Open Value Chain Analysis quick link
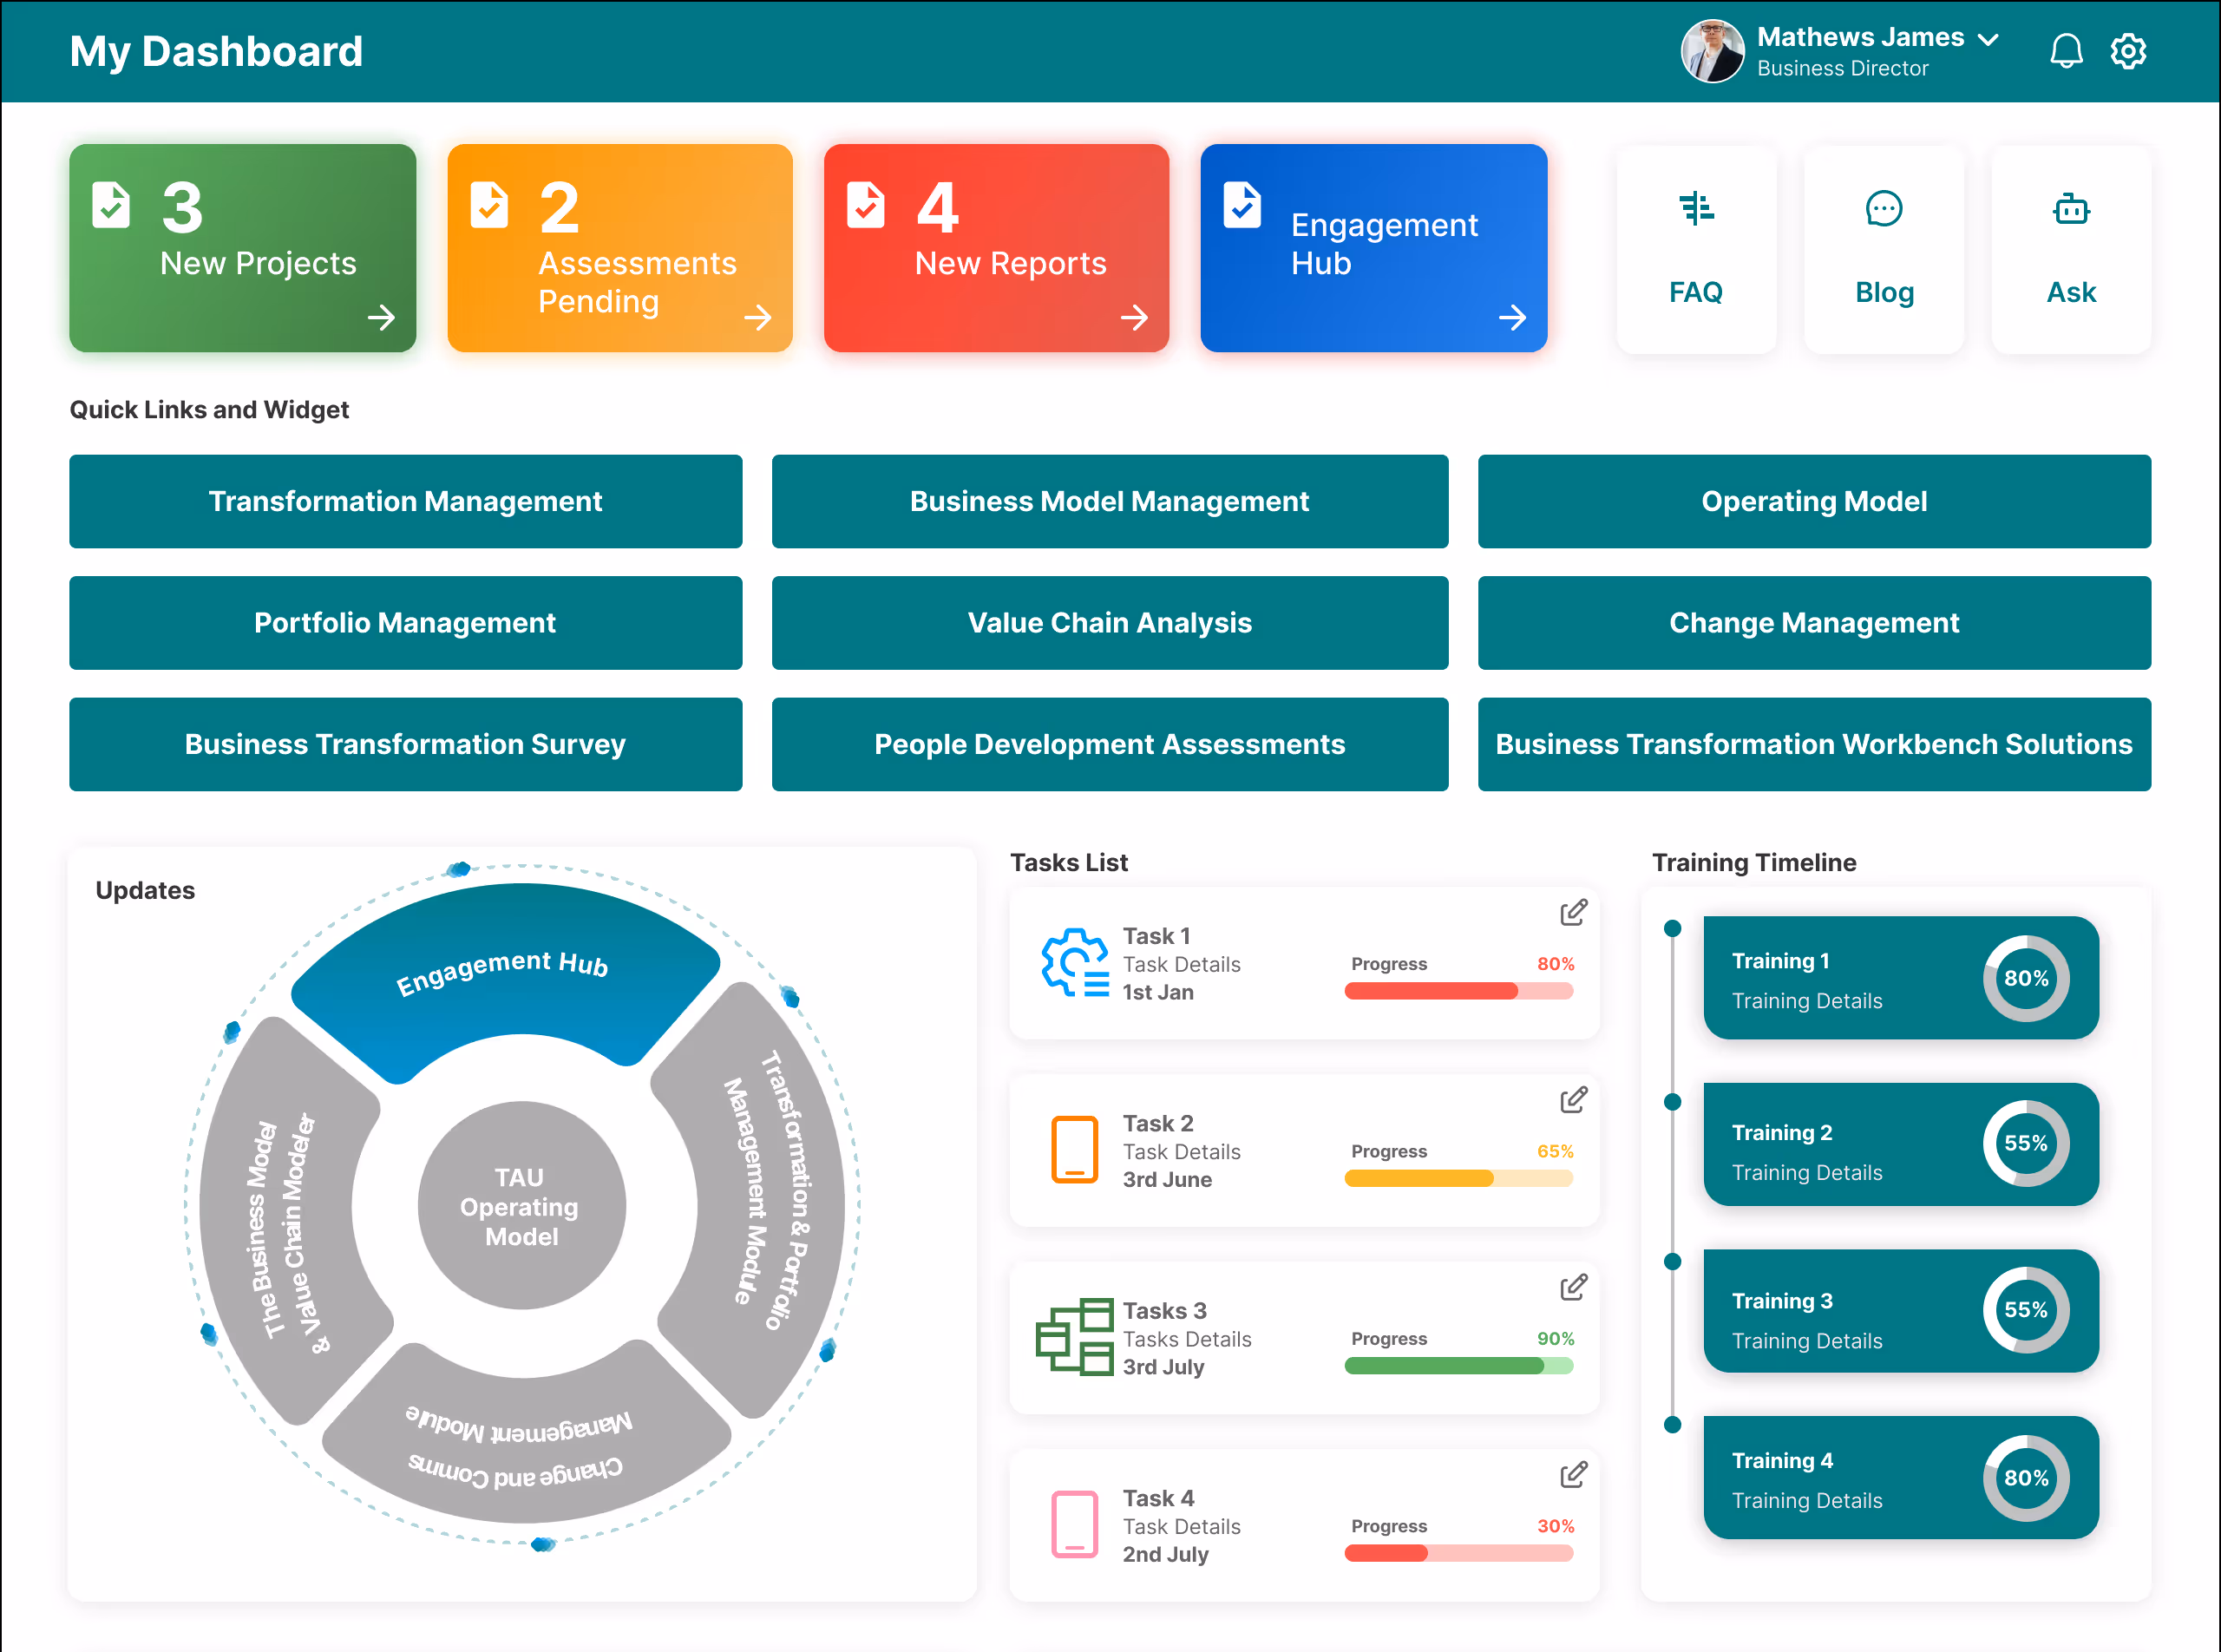 (1109, 623)
